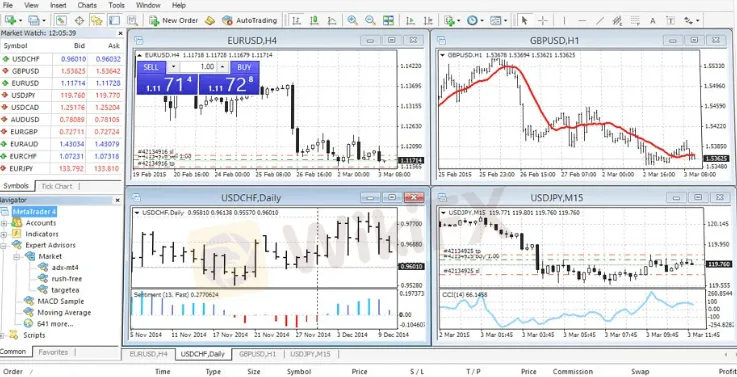
Task: Expand the Indicators node in Navigator
Action: (x=4, y=234)
